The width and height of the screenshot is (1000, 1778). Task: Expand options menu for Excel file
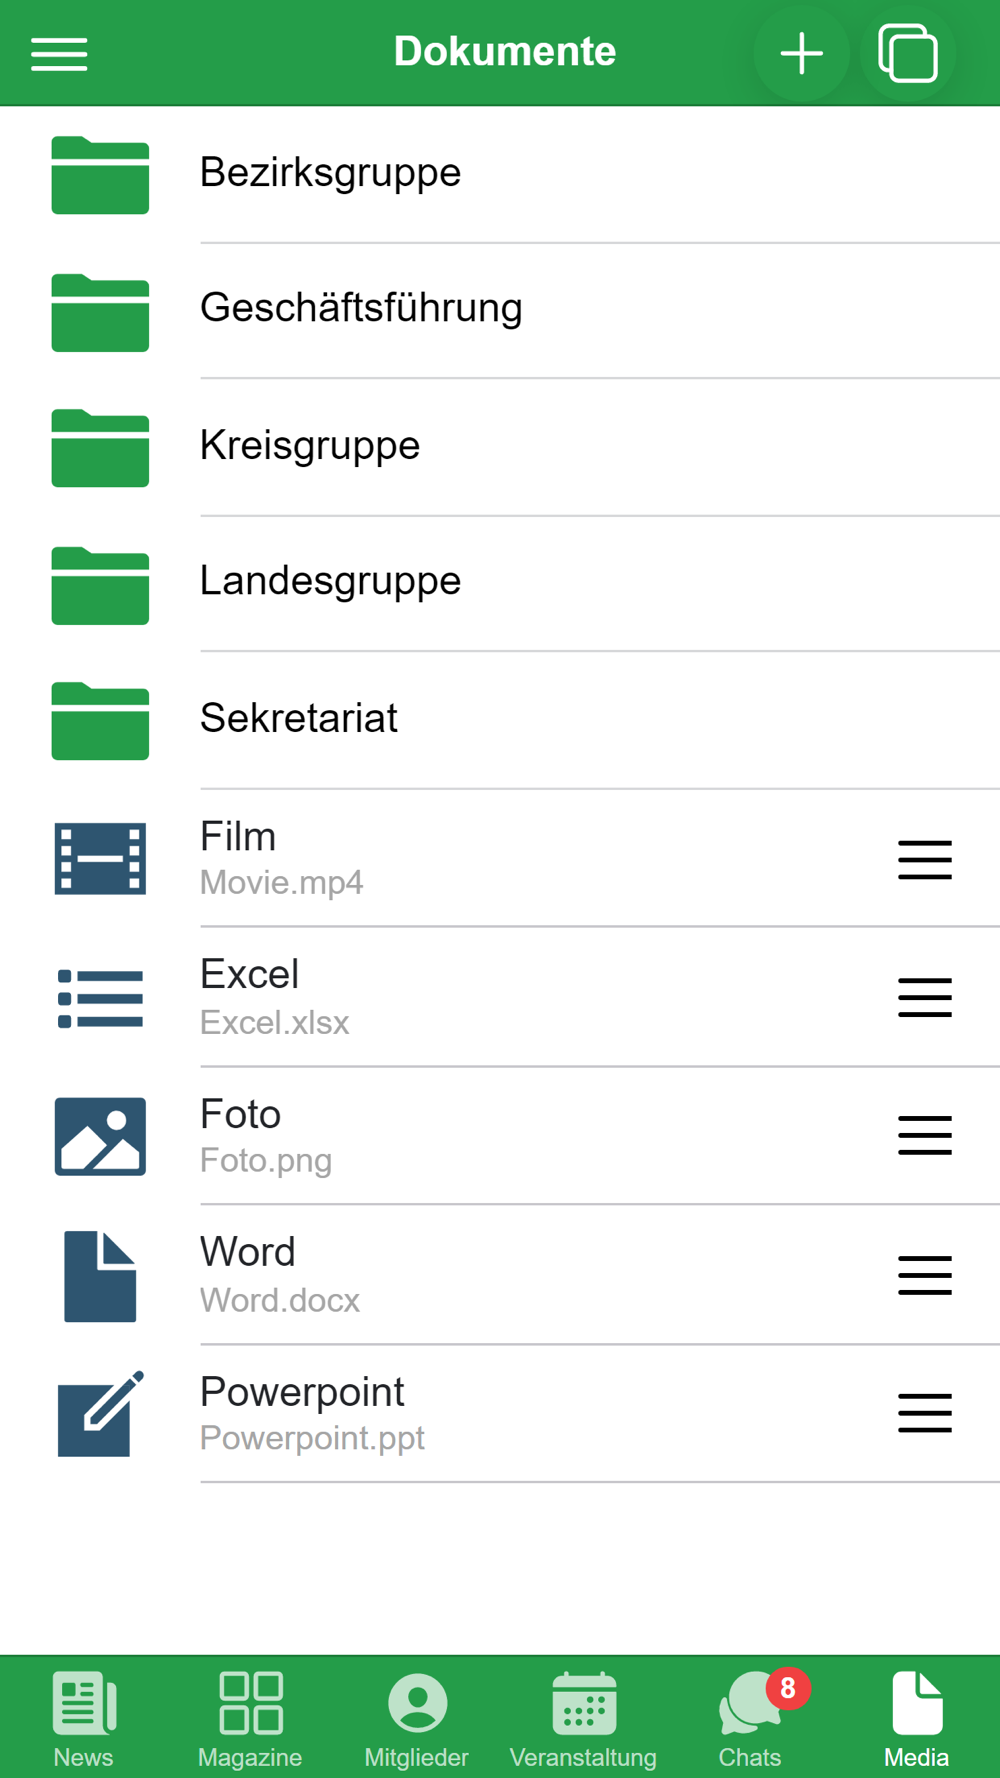point(924,998)
